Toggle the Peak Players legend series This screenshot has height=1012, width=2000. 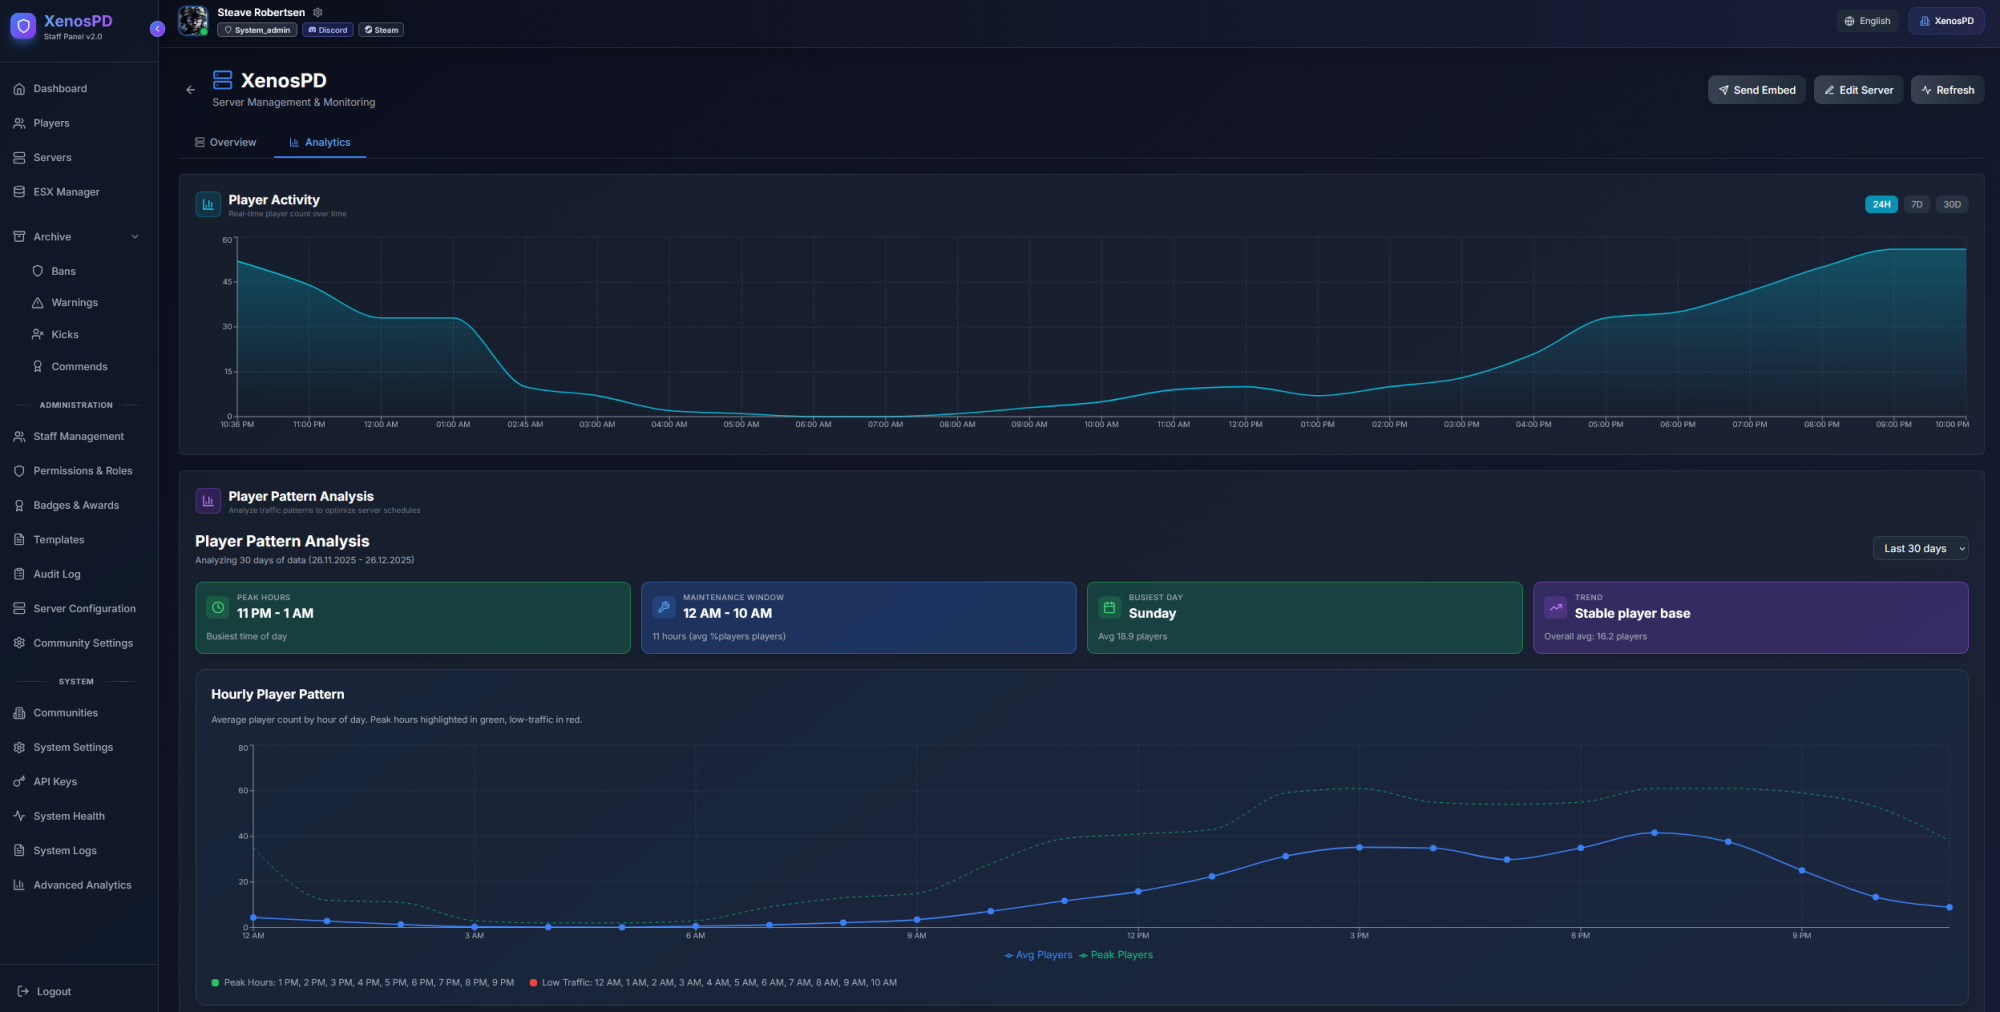coord(1116,955)
